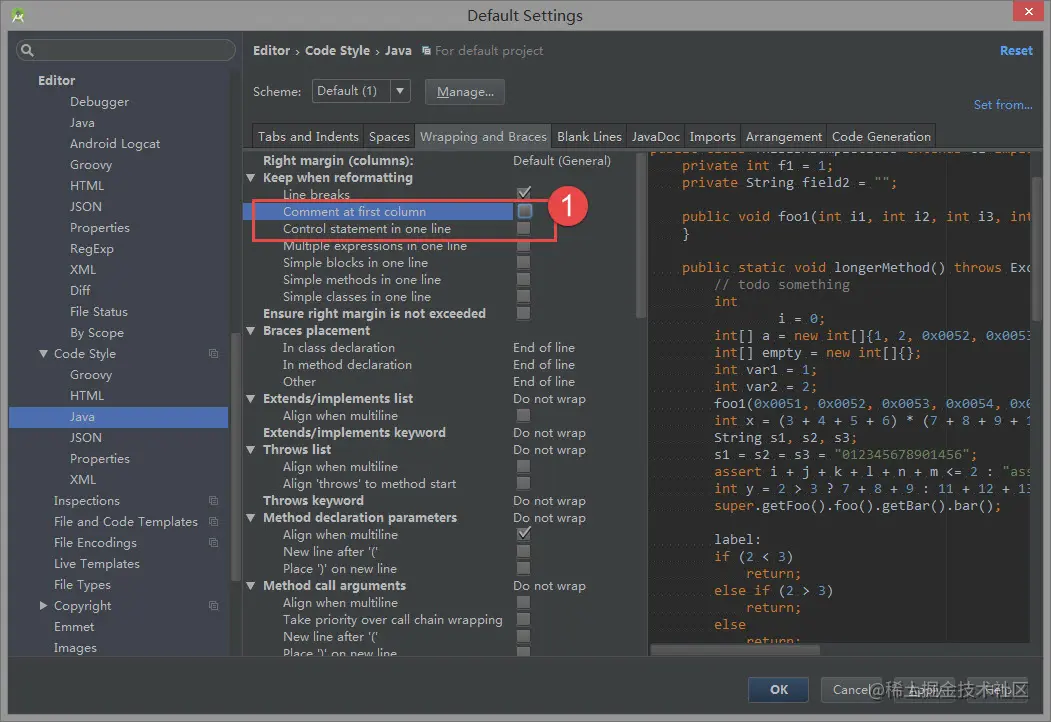Screen dimensions: 1051x722
Task: Open the JavaDoc tab
Action: pyautogui.click(x=656, y=136)
